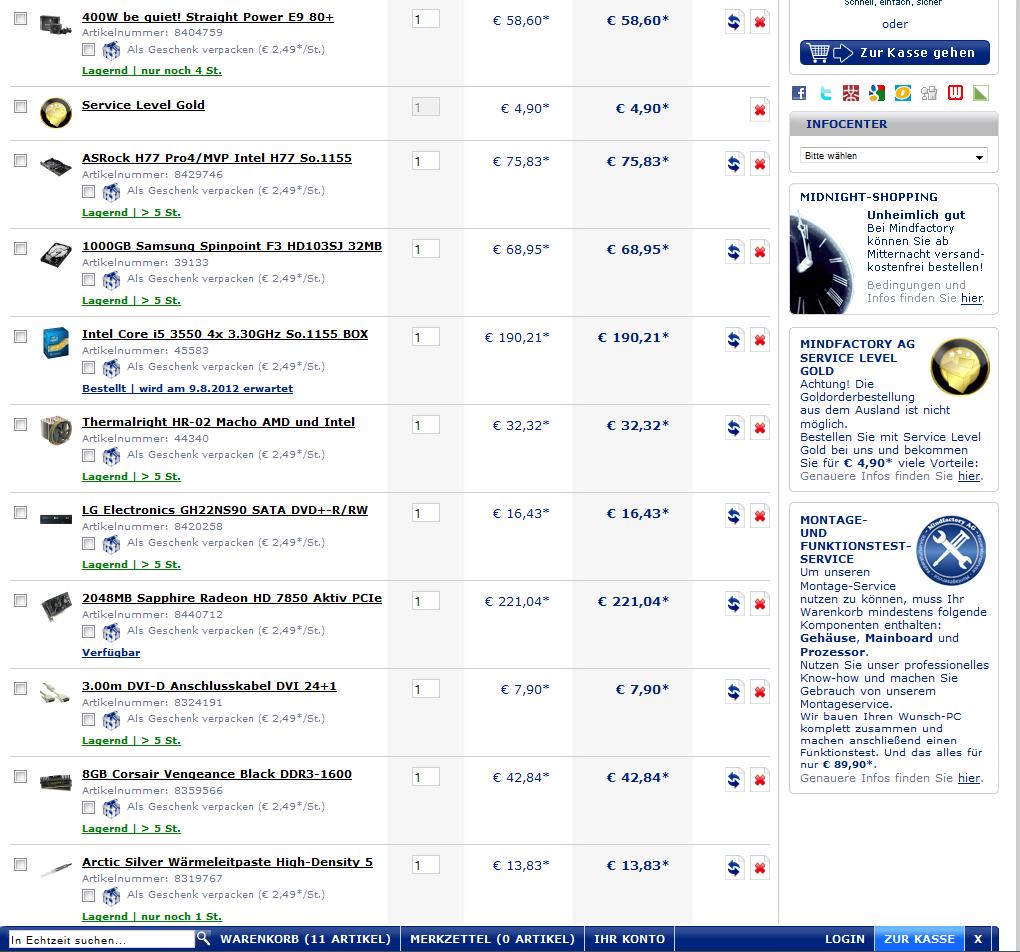The width and height of the screenshot is (1020, 952).
Task: Open 1000GB Samsung Spinpoint F3 product link
Action: click(232, 246)
